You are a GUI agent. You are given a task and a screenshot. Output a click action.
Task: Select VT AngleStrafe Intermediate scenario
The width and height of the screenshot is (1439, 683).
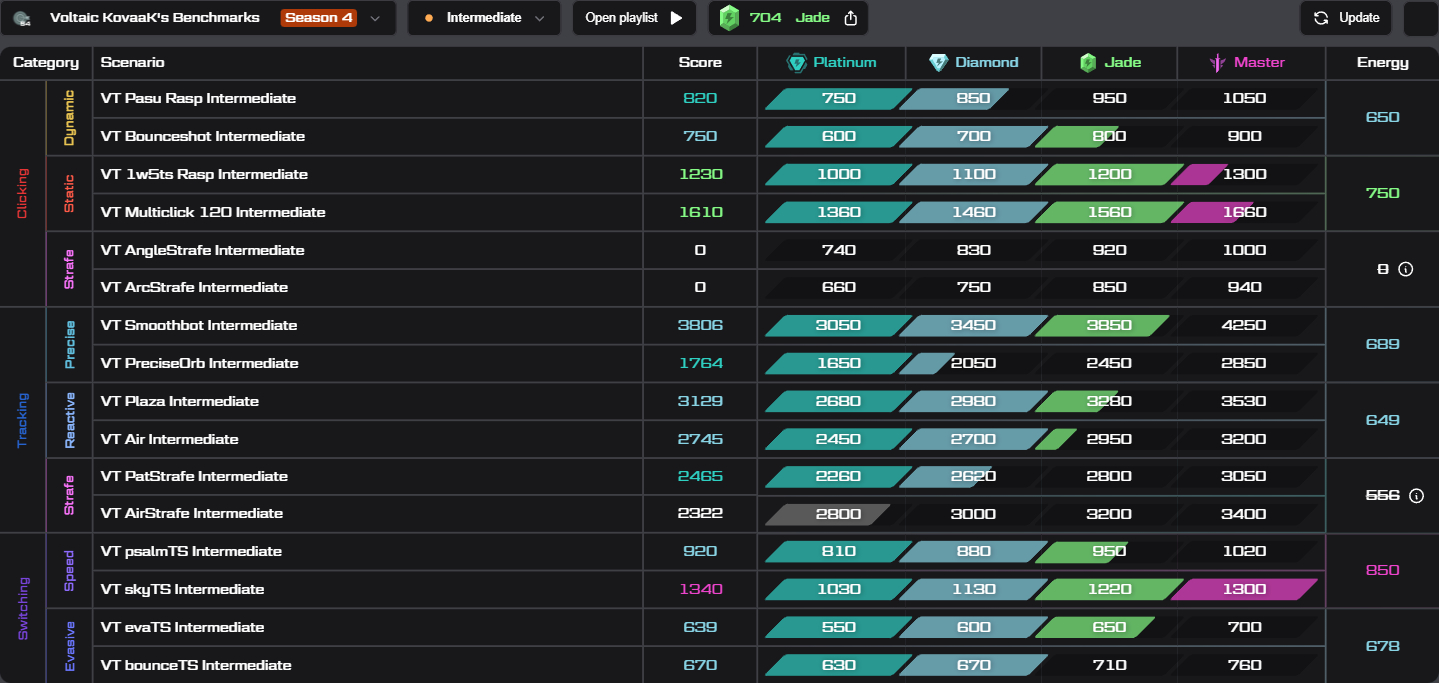point(203,251)
